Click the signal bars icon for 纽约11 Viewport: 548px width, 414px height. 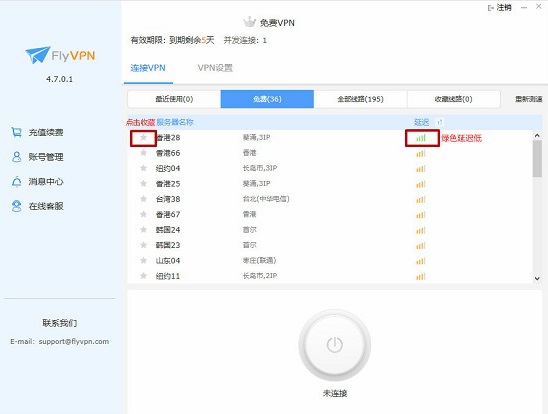pyautogui.click(x=421, y=276)
